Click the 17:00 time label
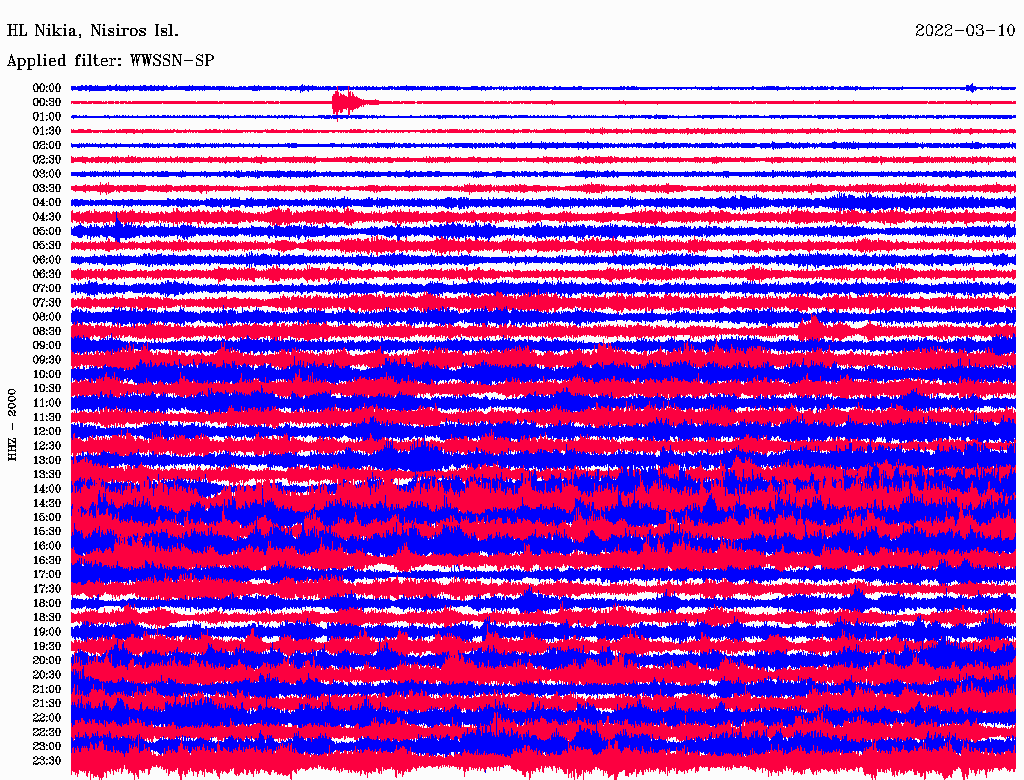The height and width of the screenshot is (780, 1024). 47,574
